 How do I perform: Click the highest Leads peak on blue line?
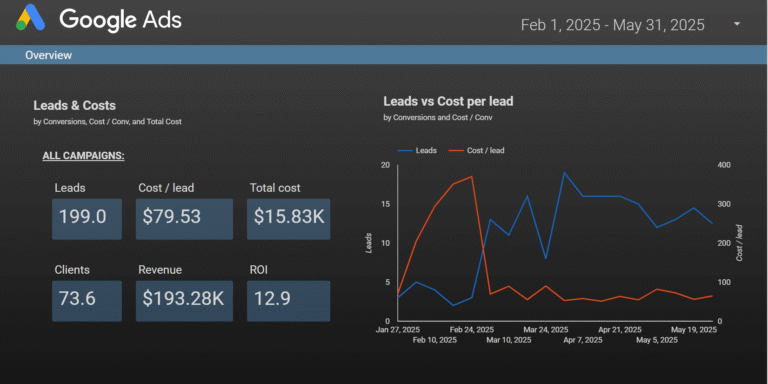[x=564, y=172]
